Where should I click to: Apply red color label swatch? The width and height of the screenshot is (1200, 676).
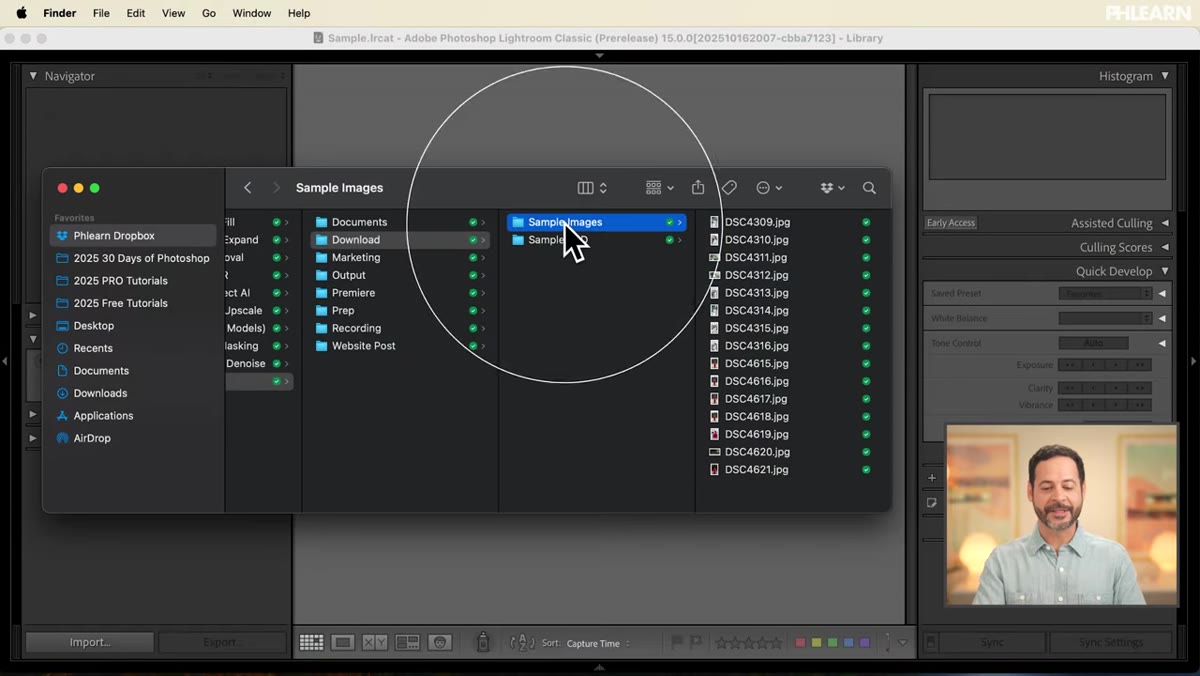click(800, 642)
